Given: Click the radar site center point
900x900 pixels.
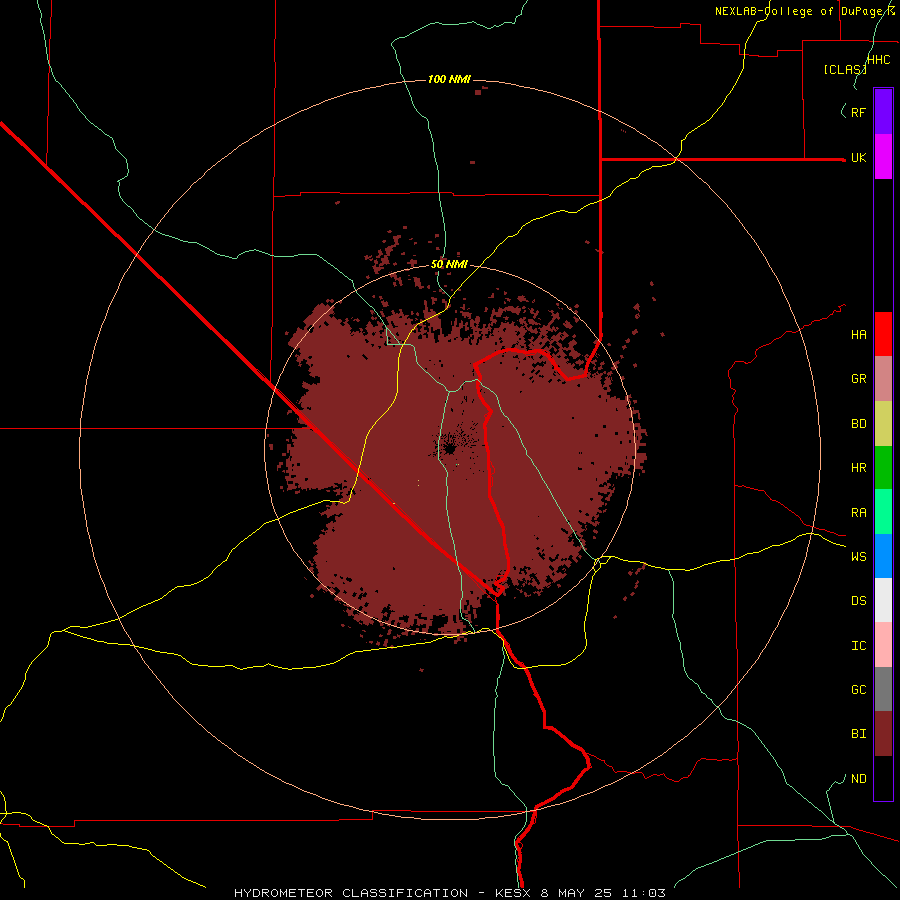Looking at the screenshot, I should [449, 449].
